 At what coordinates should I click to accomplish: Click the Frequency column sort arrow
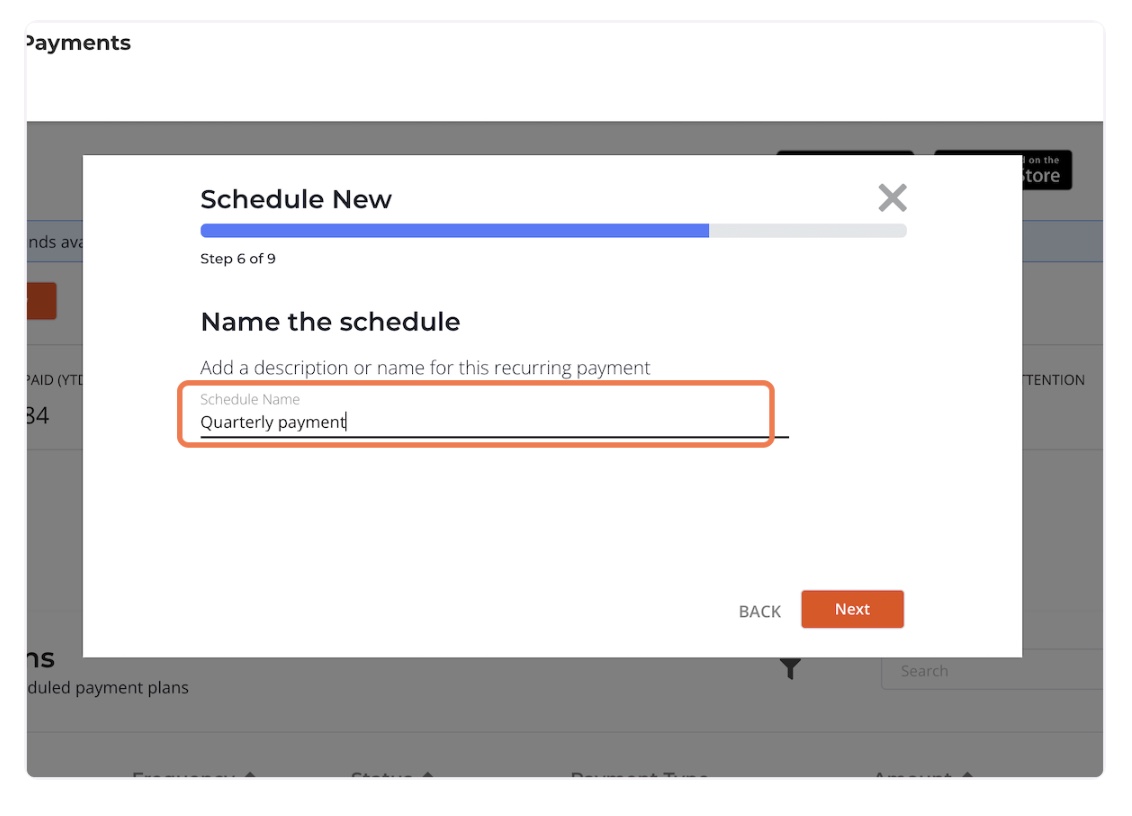pos(249,775)
